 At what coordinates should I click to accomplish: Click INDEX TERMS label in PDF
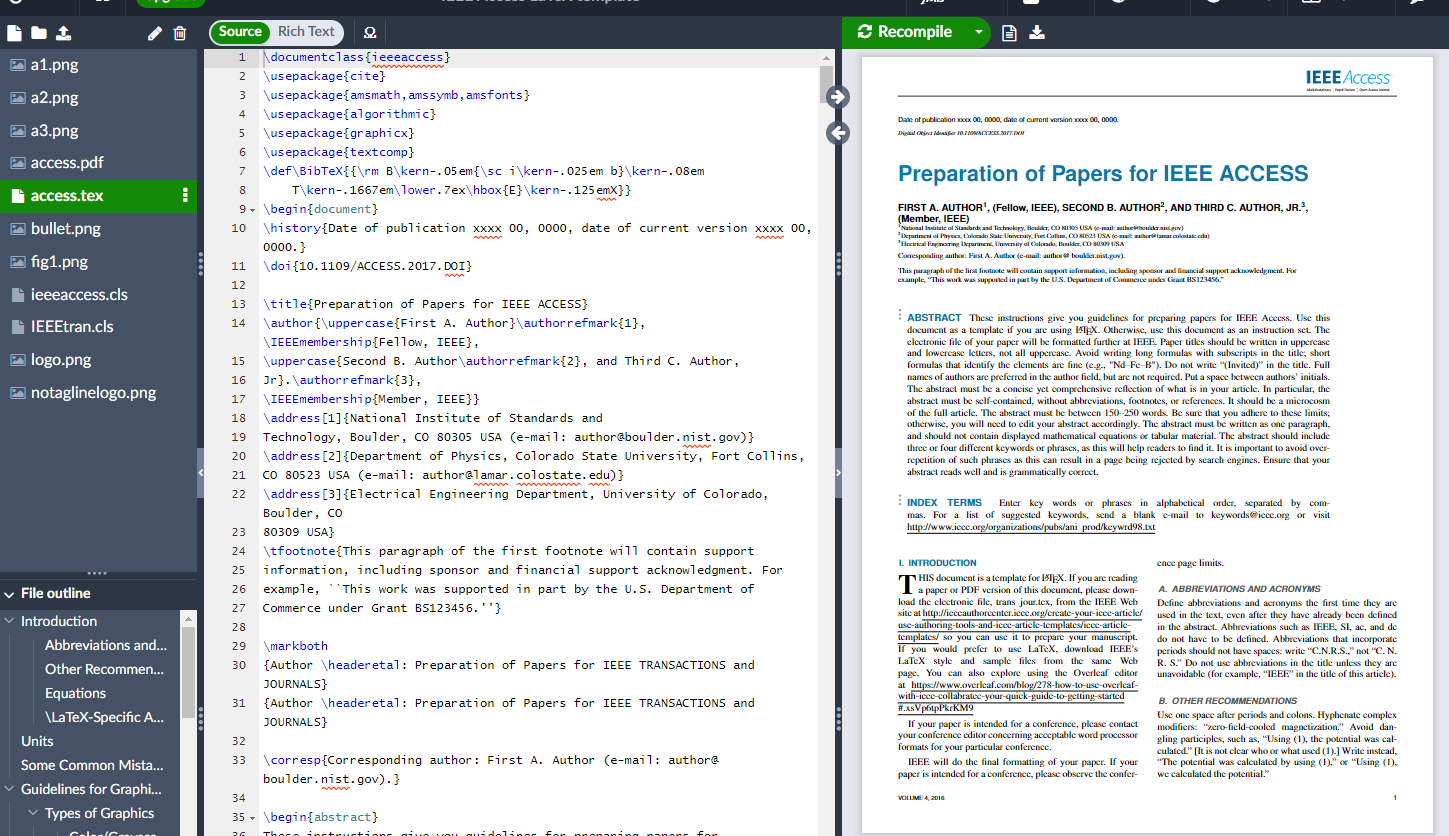coord(944,503)
